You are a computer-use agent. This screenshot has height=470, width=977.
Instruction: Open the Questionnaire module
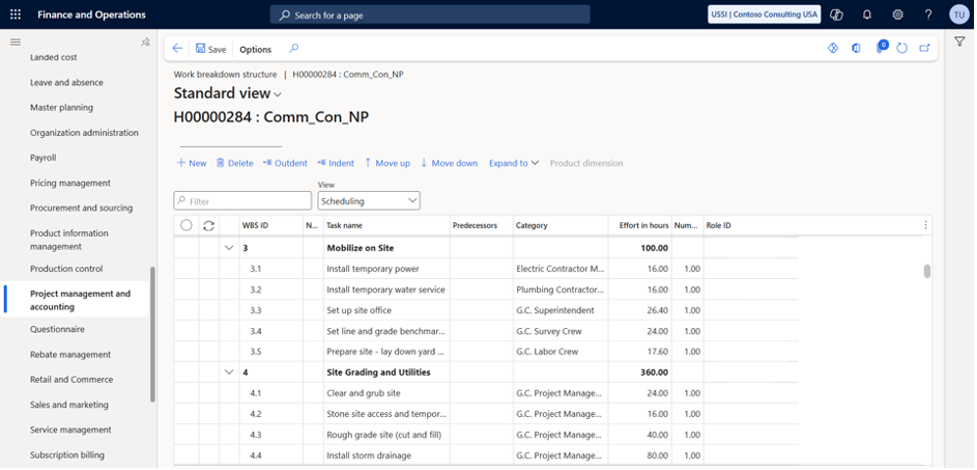tap(57, 329)
